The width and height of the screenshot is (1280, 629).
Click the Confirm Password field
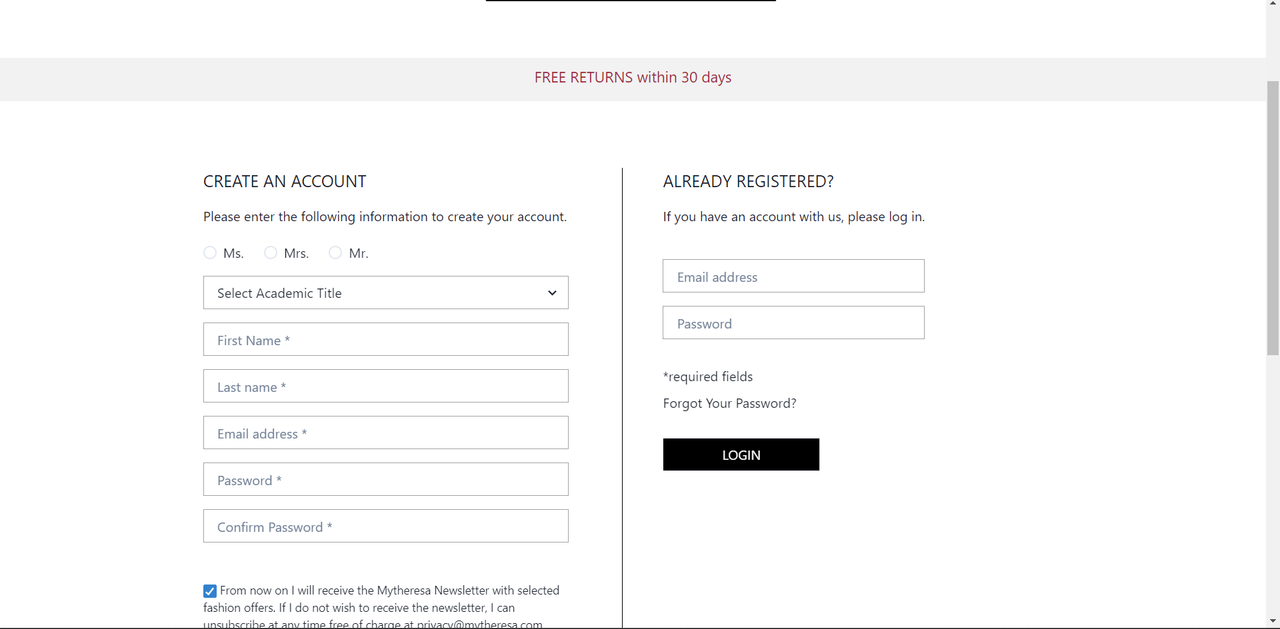pos(385,527)
